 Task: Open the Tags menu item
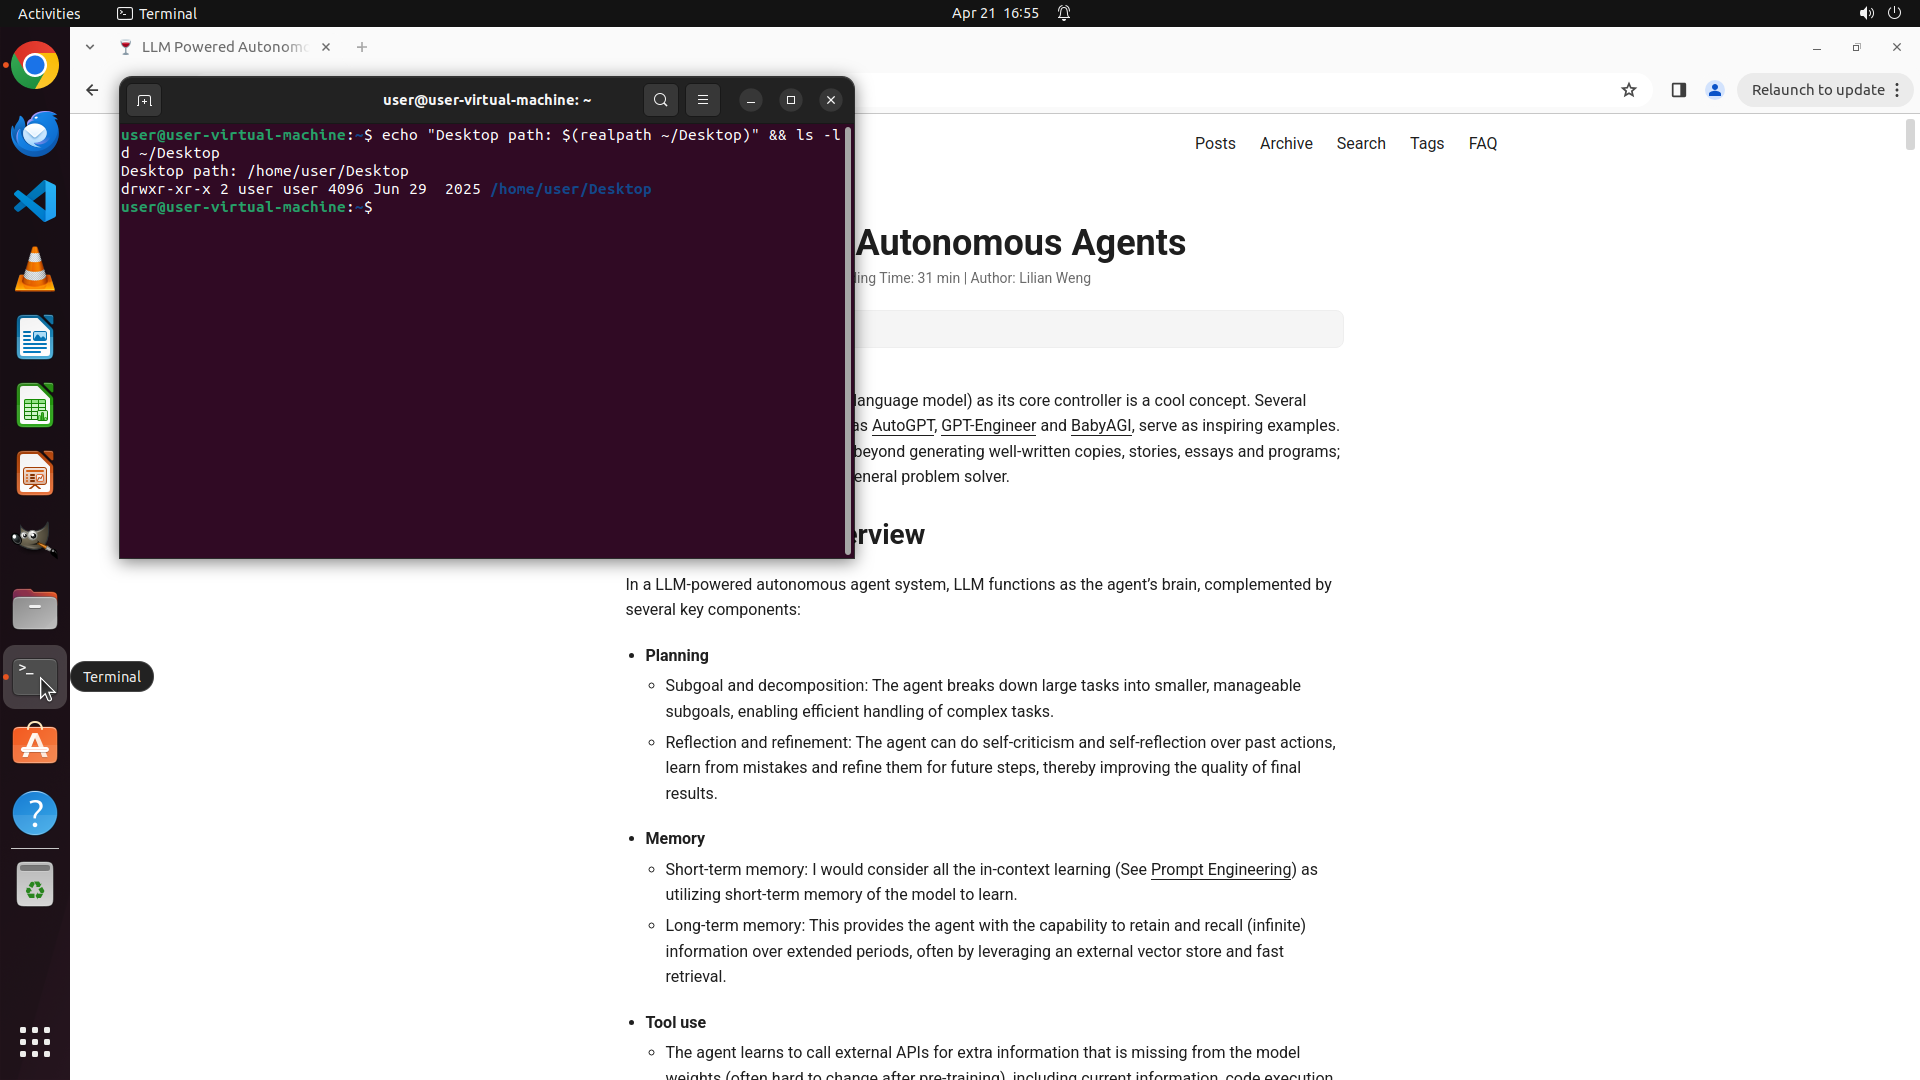[x=1426, y=144]
